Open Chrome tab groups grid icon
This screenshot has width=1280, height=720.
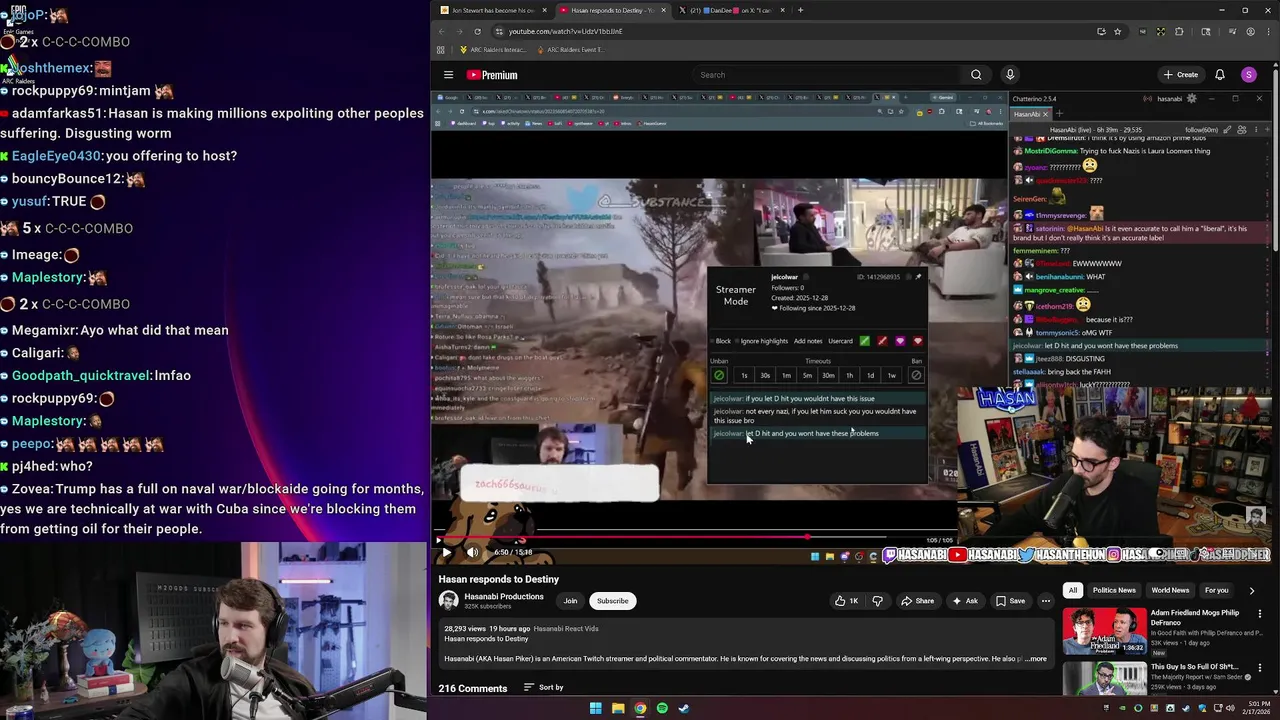point(440,50)
